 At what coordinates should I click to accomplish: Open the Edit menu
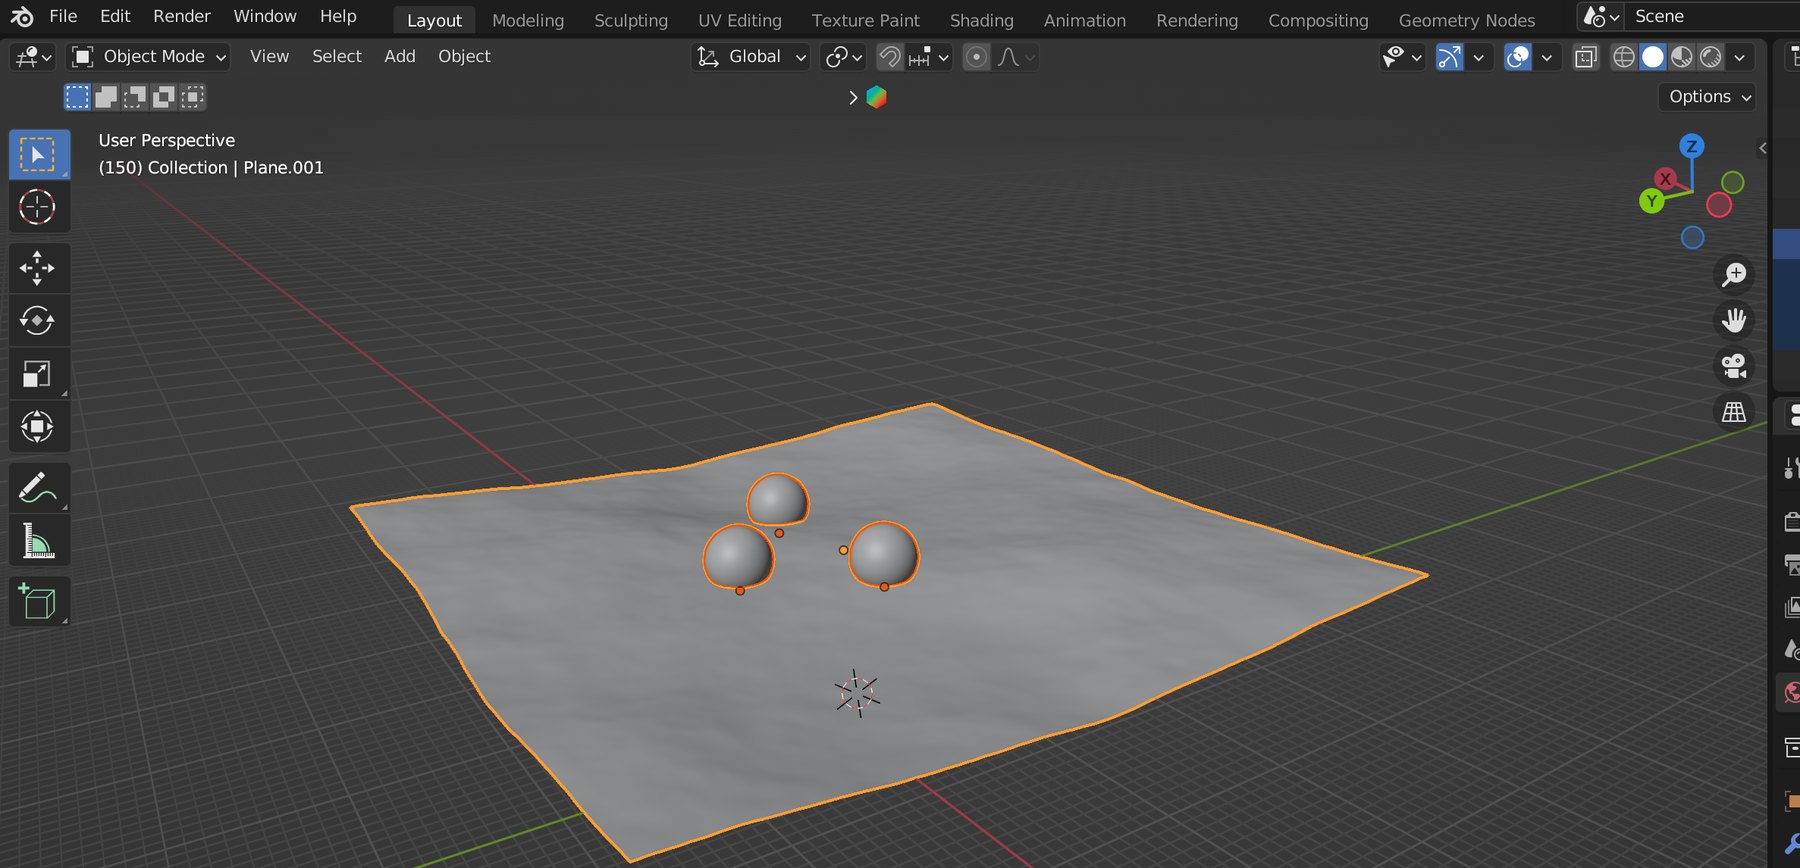[x=115, y=16]
